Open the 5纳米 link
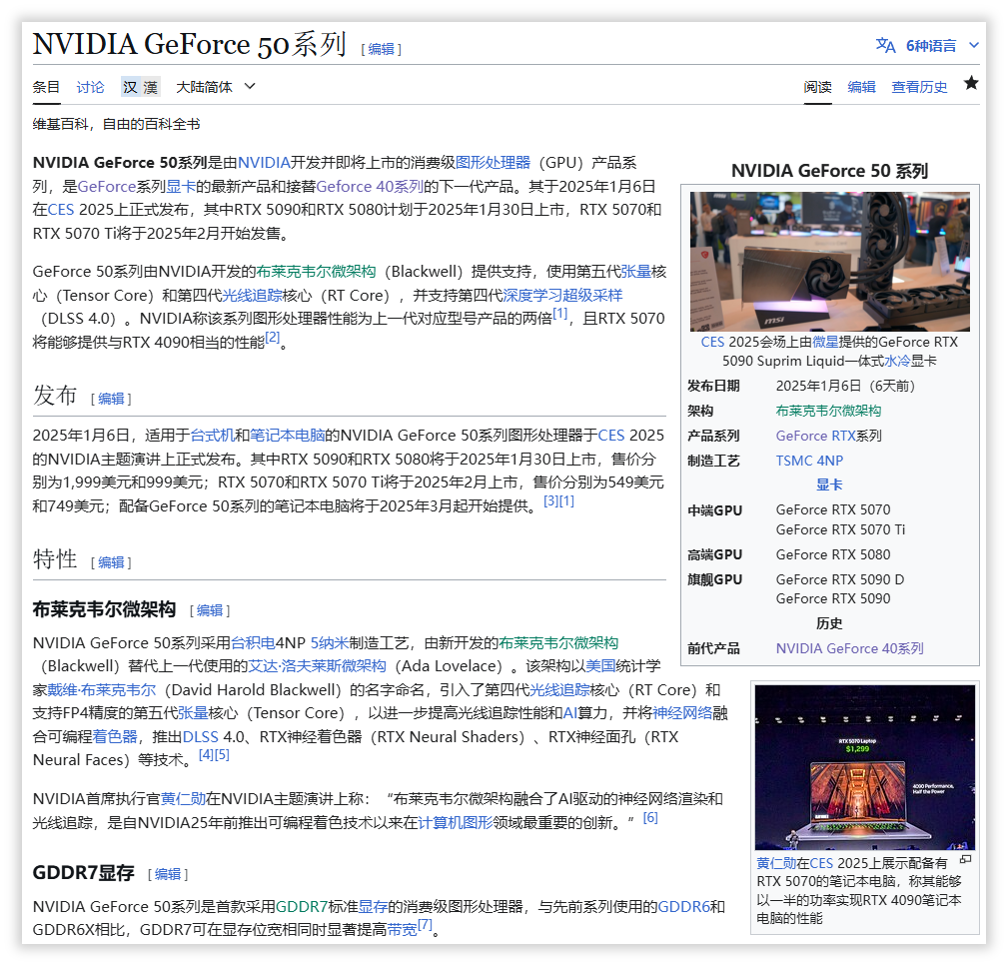 329,643
